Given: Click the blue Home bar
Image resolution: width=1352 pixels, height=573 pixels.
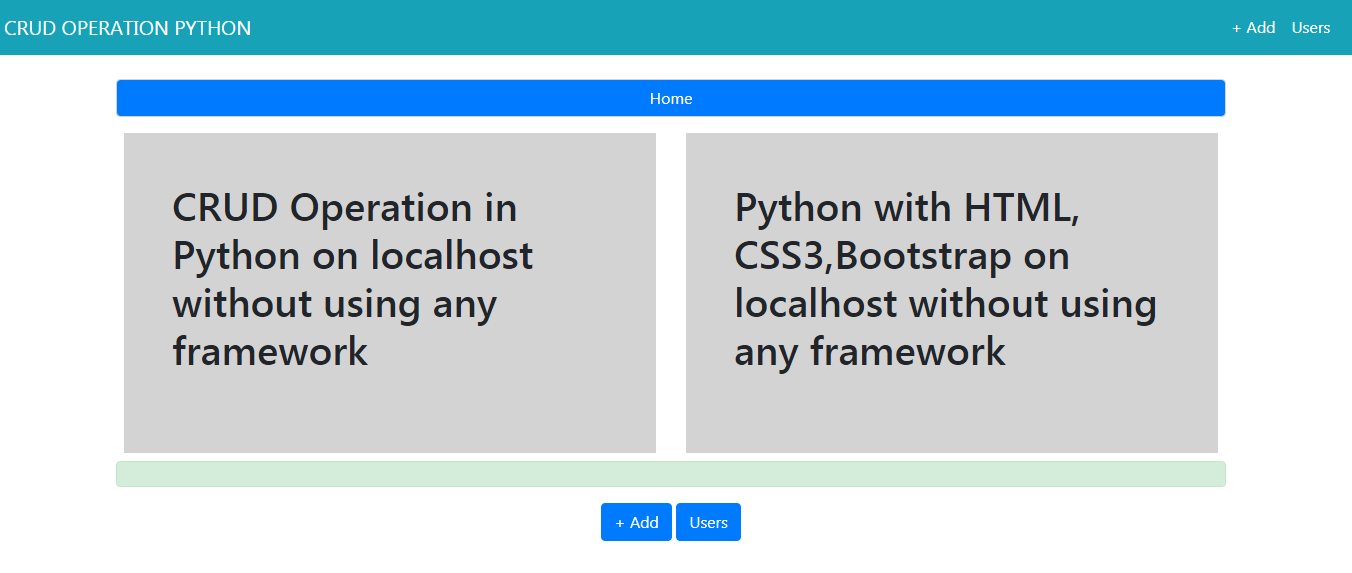Looking at the screenshot, I should pos(671,98).
